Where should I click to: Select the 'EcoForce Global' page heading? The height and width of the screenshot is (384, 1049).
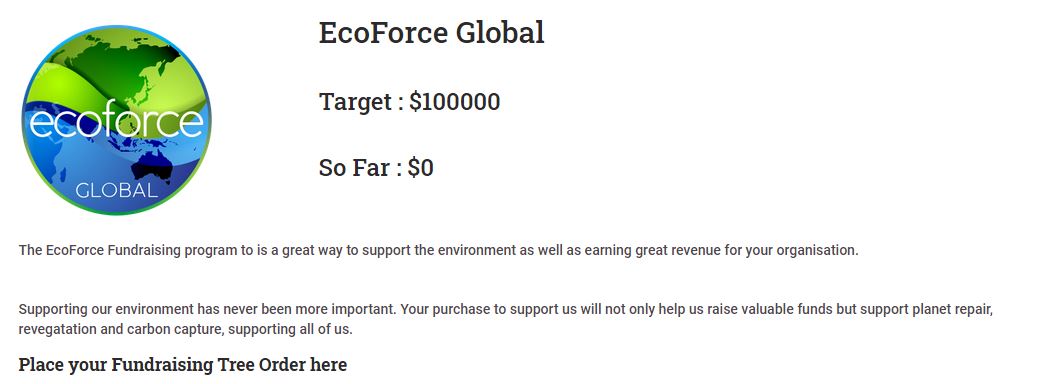click(x=432, y=32)
